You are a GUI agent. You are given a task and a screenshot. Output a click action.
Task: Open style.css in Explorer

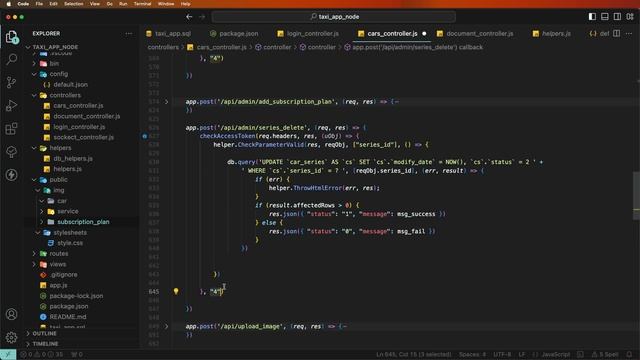tap(70, 243)
